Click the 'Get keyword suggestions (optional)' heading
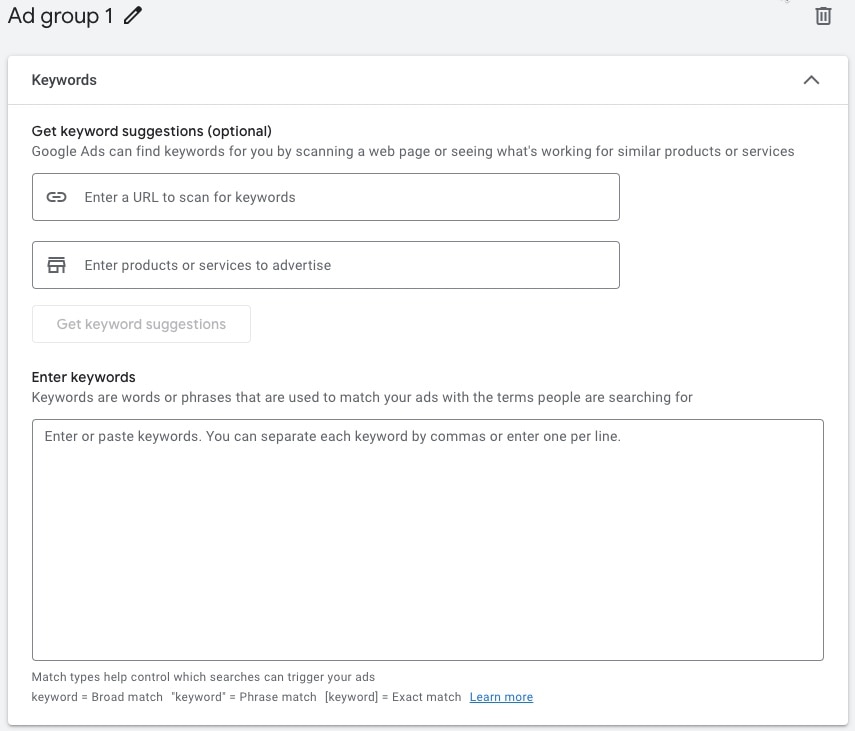This screenshot has height=731, width=855. 152,131
